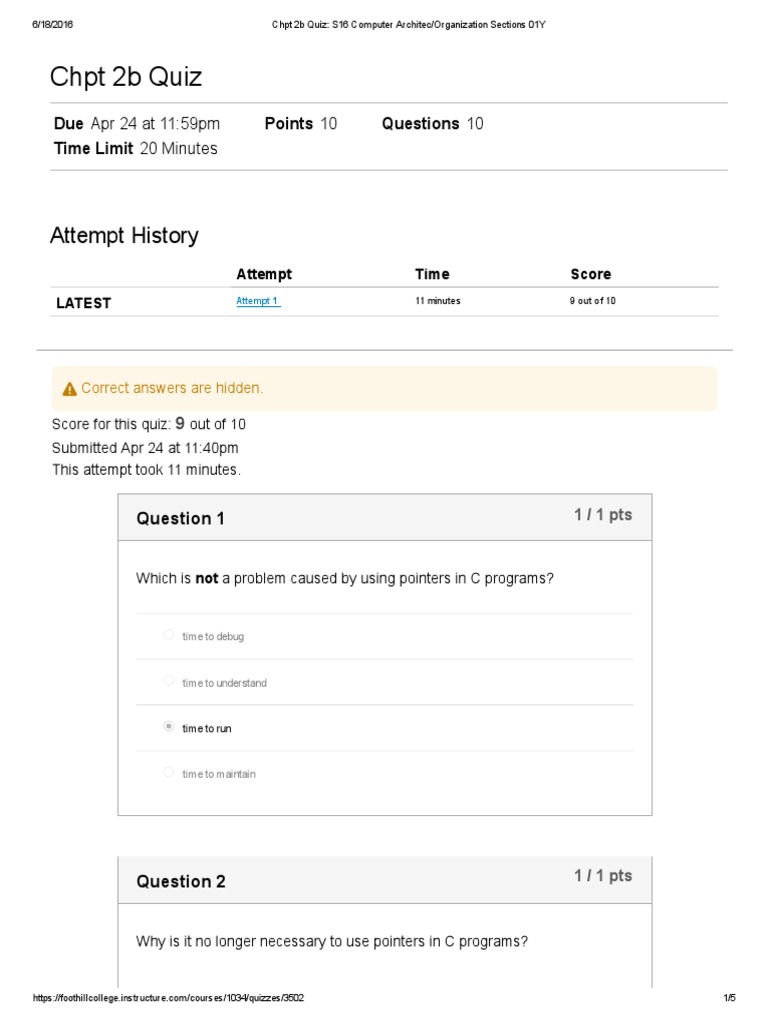Click the LATEST attempt row label
This screenshot has width=768, height=1024.
(83, 303)
